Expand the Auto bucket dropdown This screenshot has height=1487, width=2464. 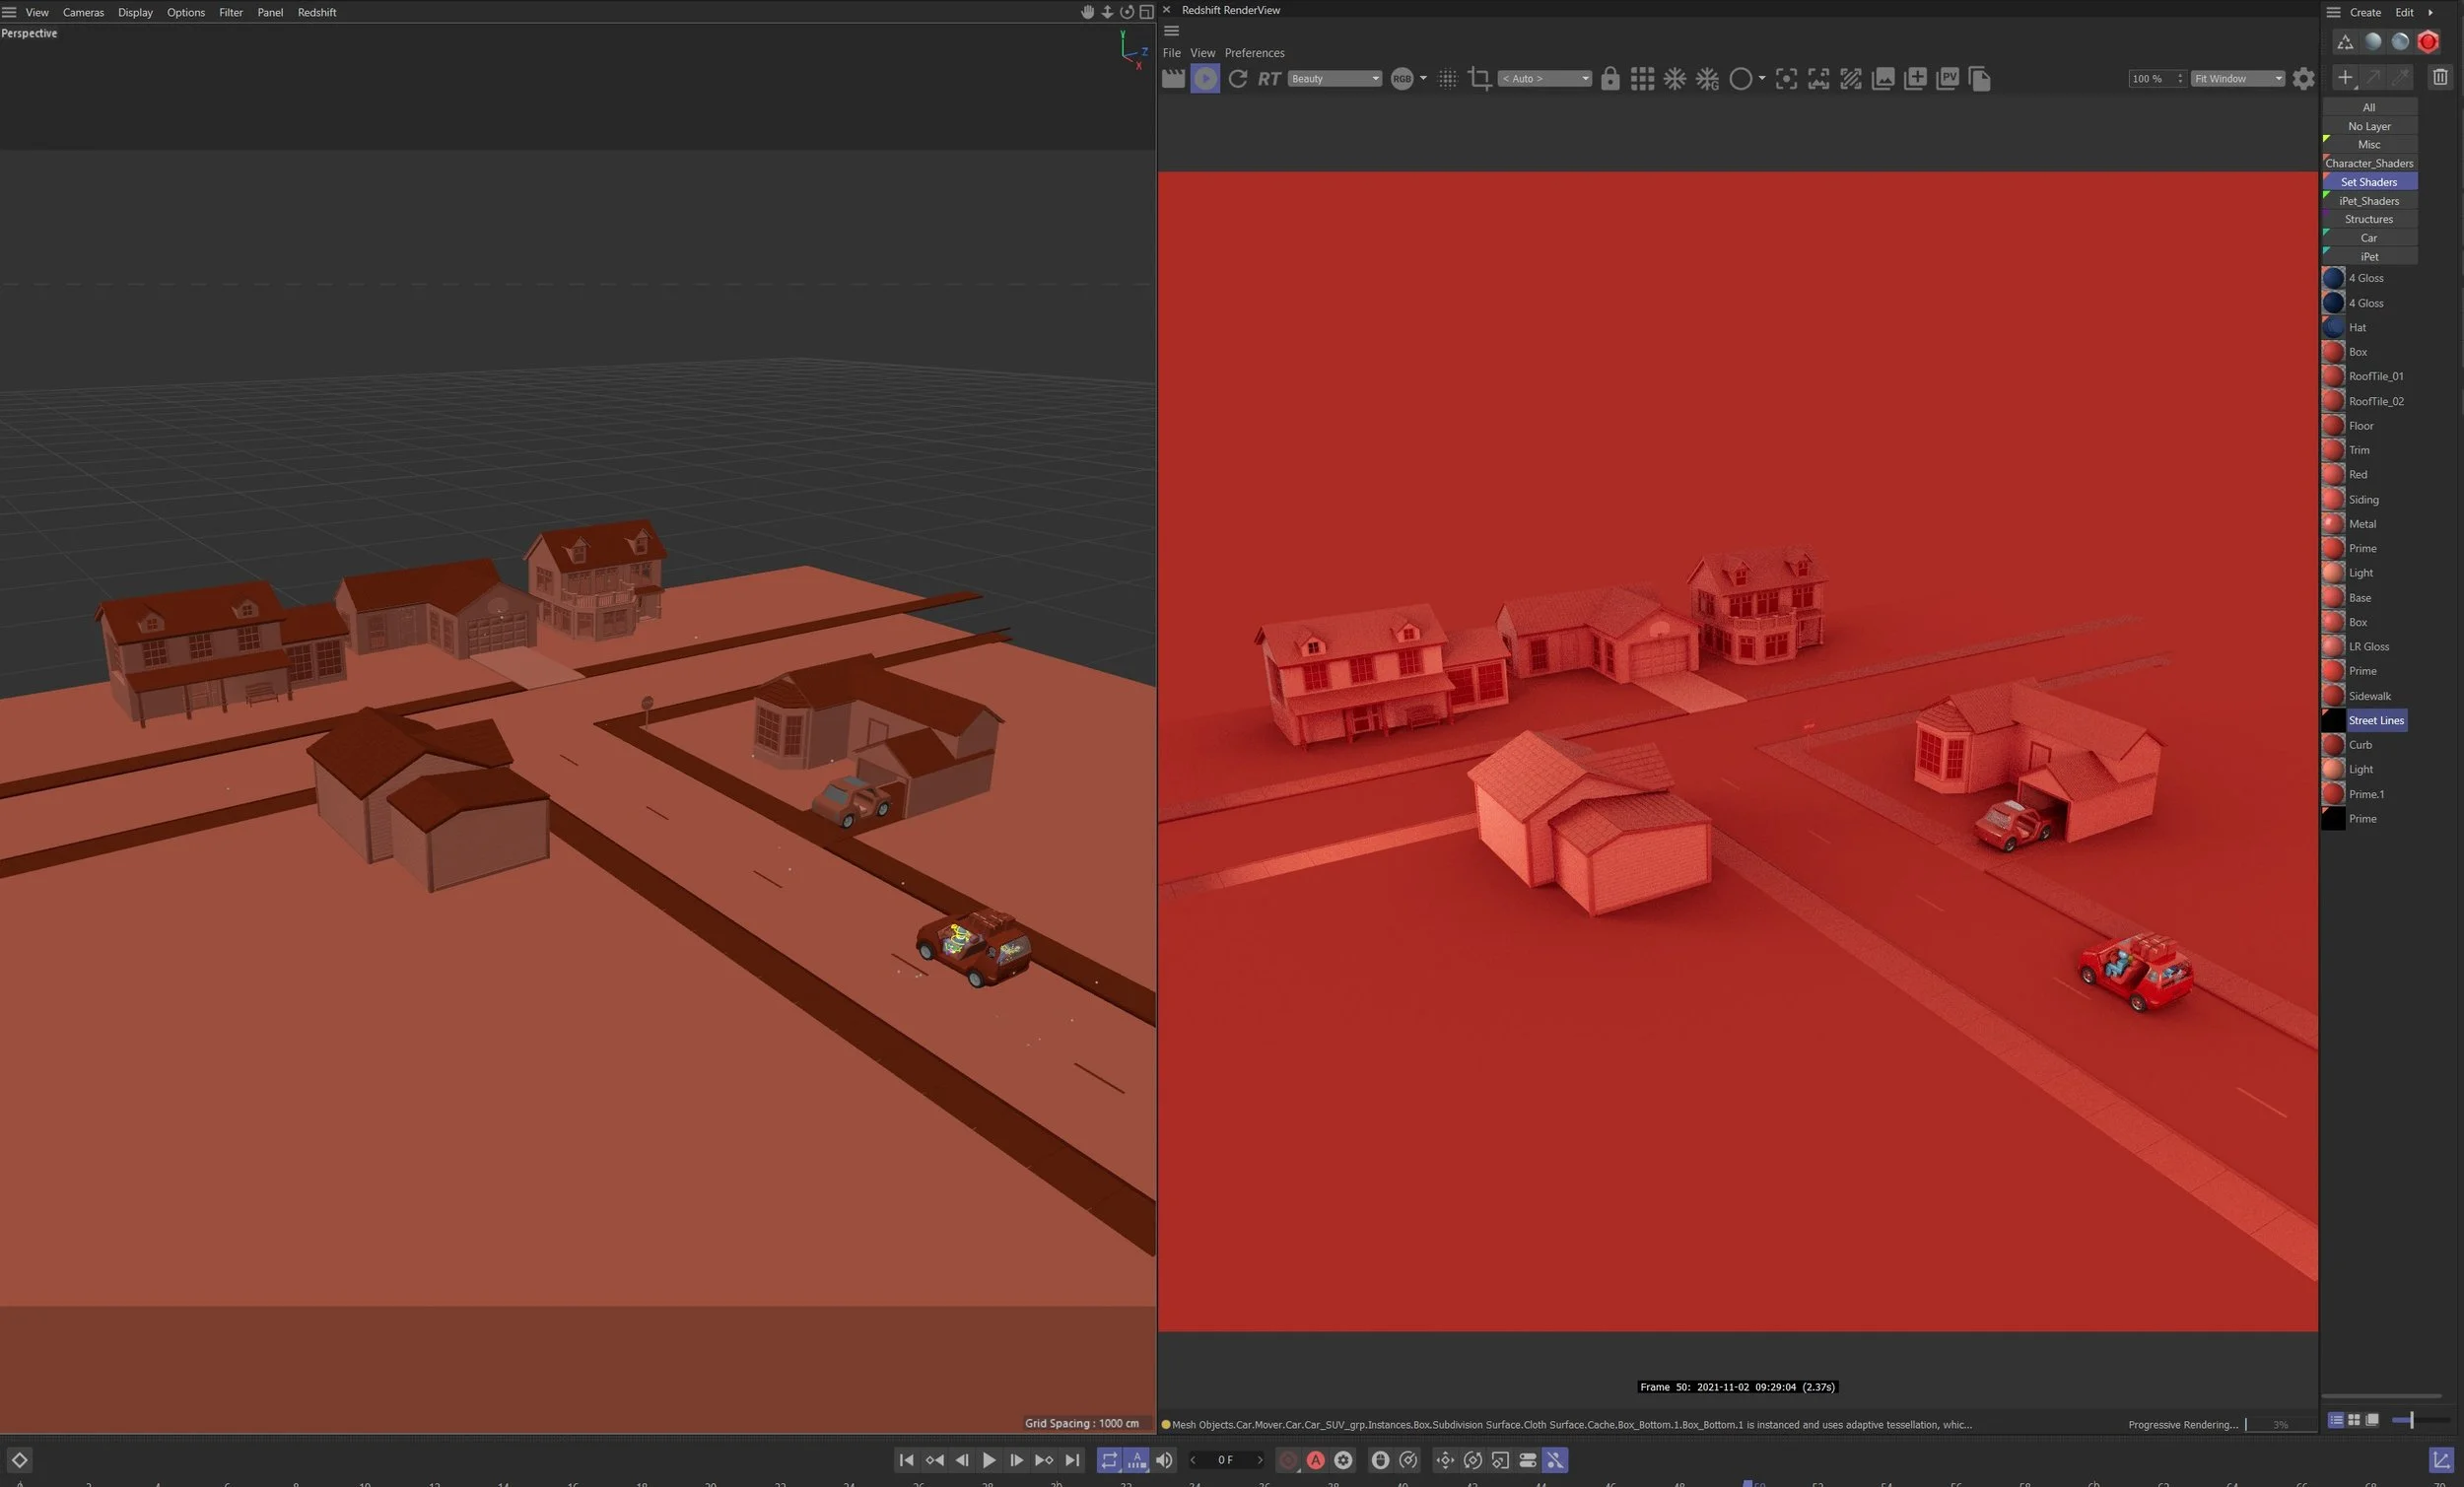[x=1544, y=78]
